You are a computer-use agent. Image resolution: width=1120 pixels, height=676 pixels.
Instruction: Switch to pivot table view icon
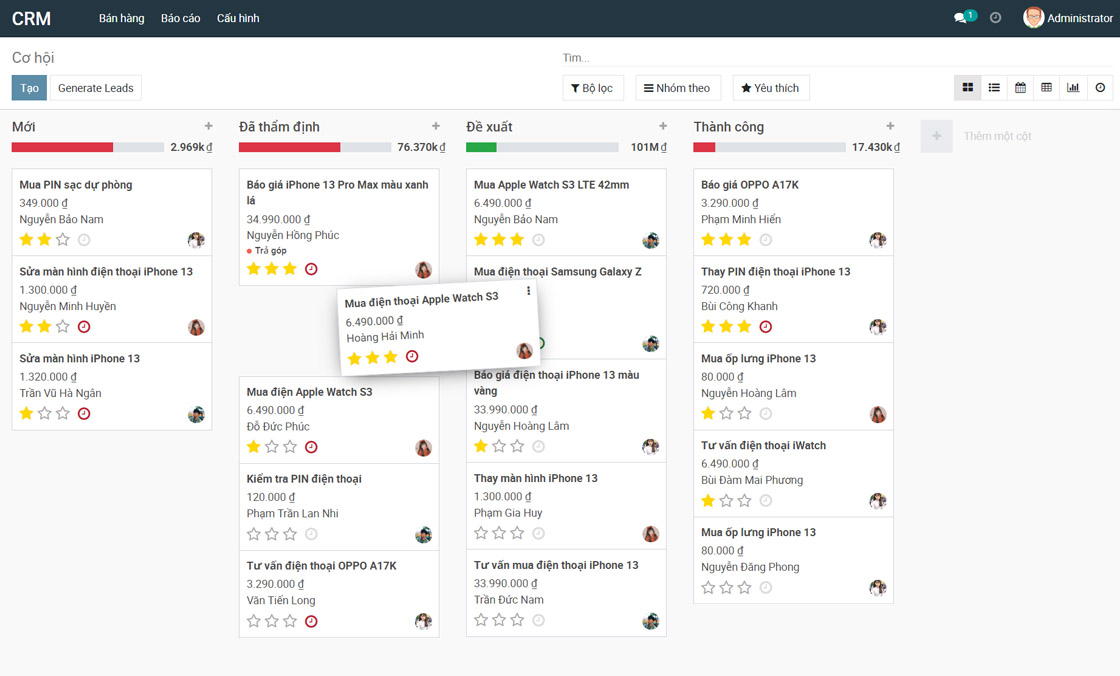[x=1046, y=88]
